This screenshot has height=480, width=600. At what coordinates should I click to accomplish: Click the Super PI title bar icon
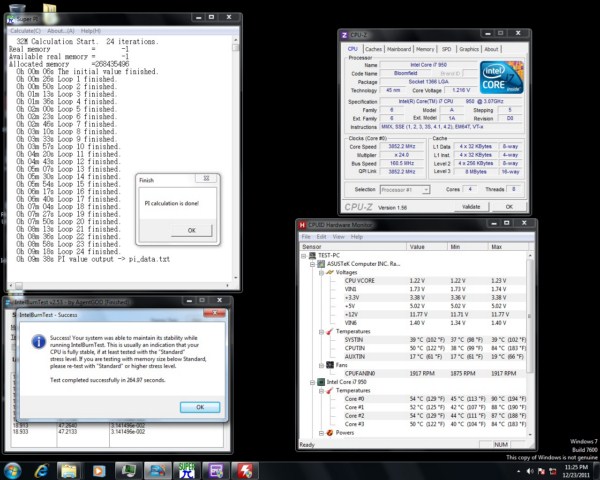click(10, 19)
